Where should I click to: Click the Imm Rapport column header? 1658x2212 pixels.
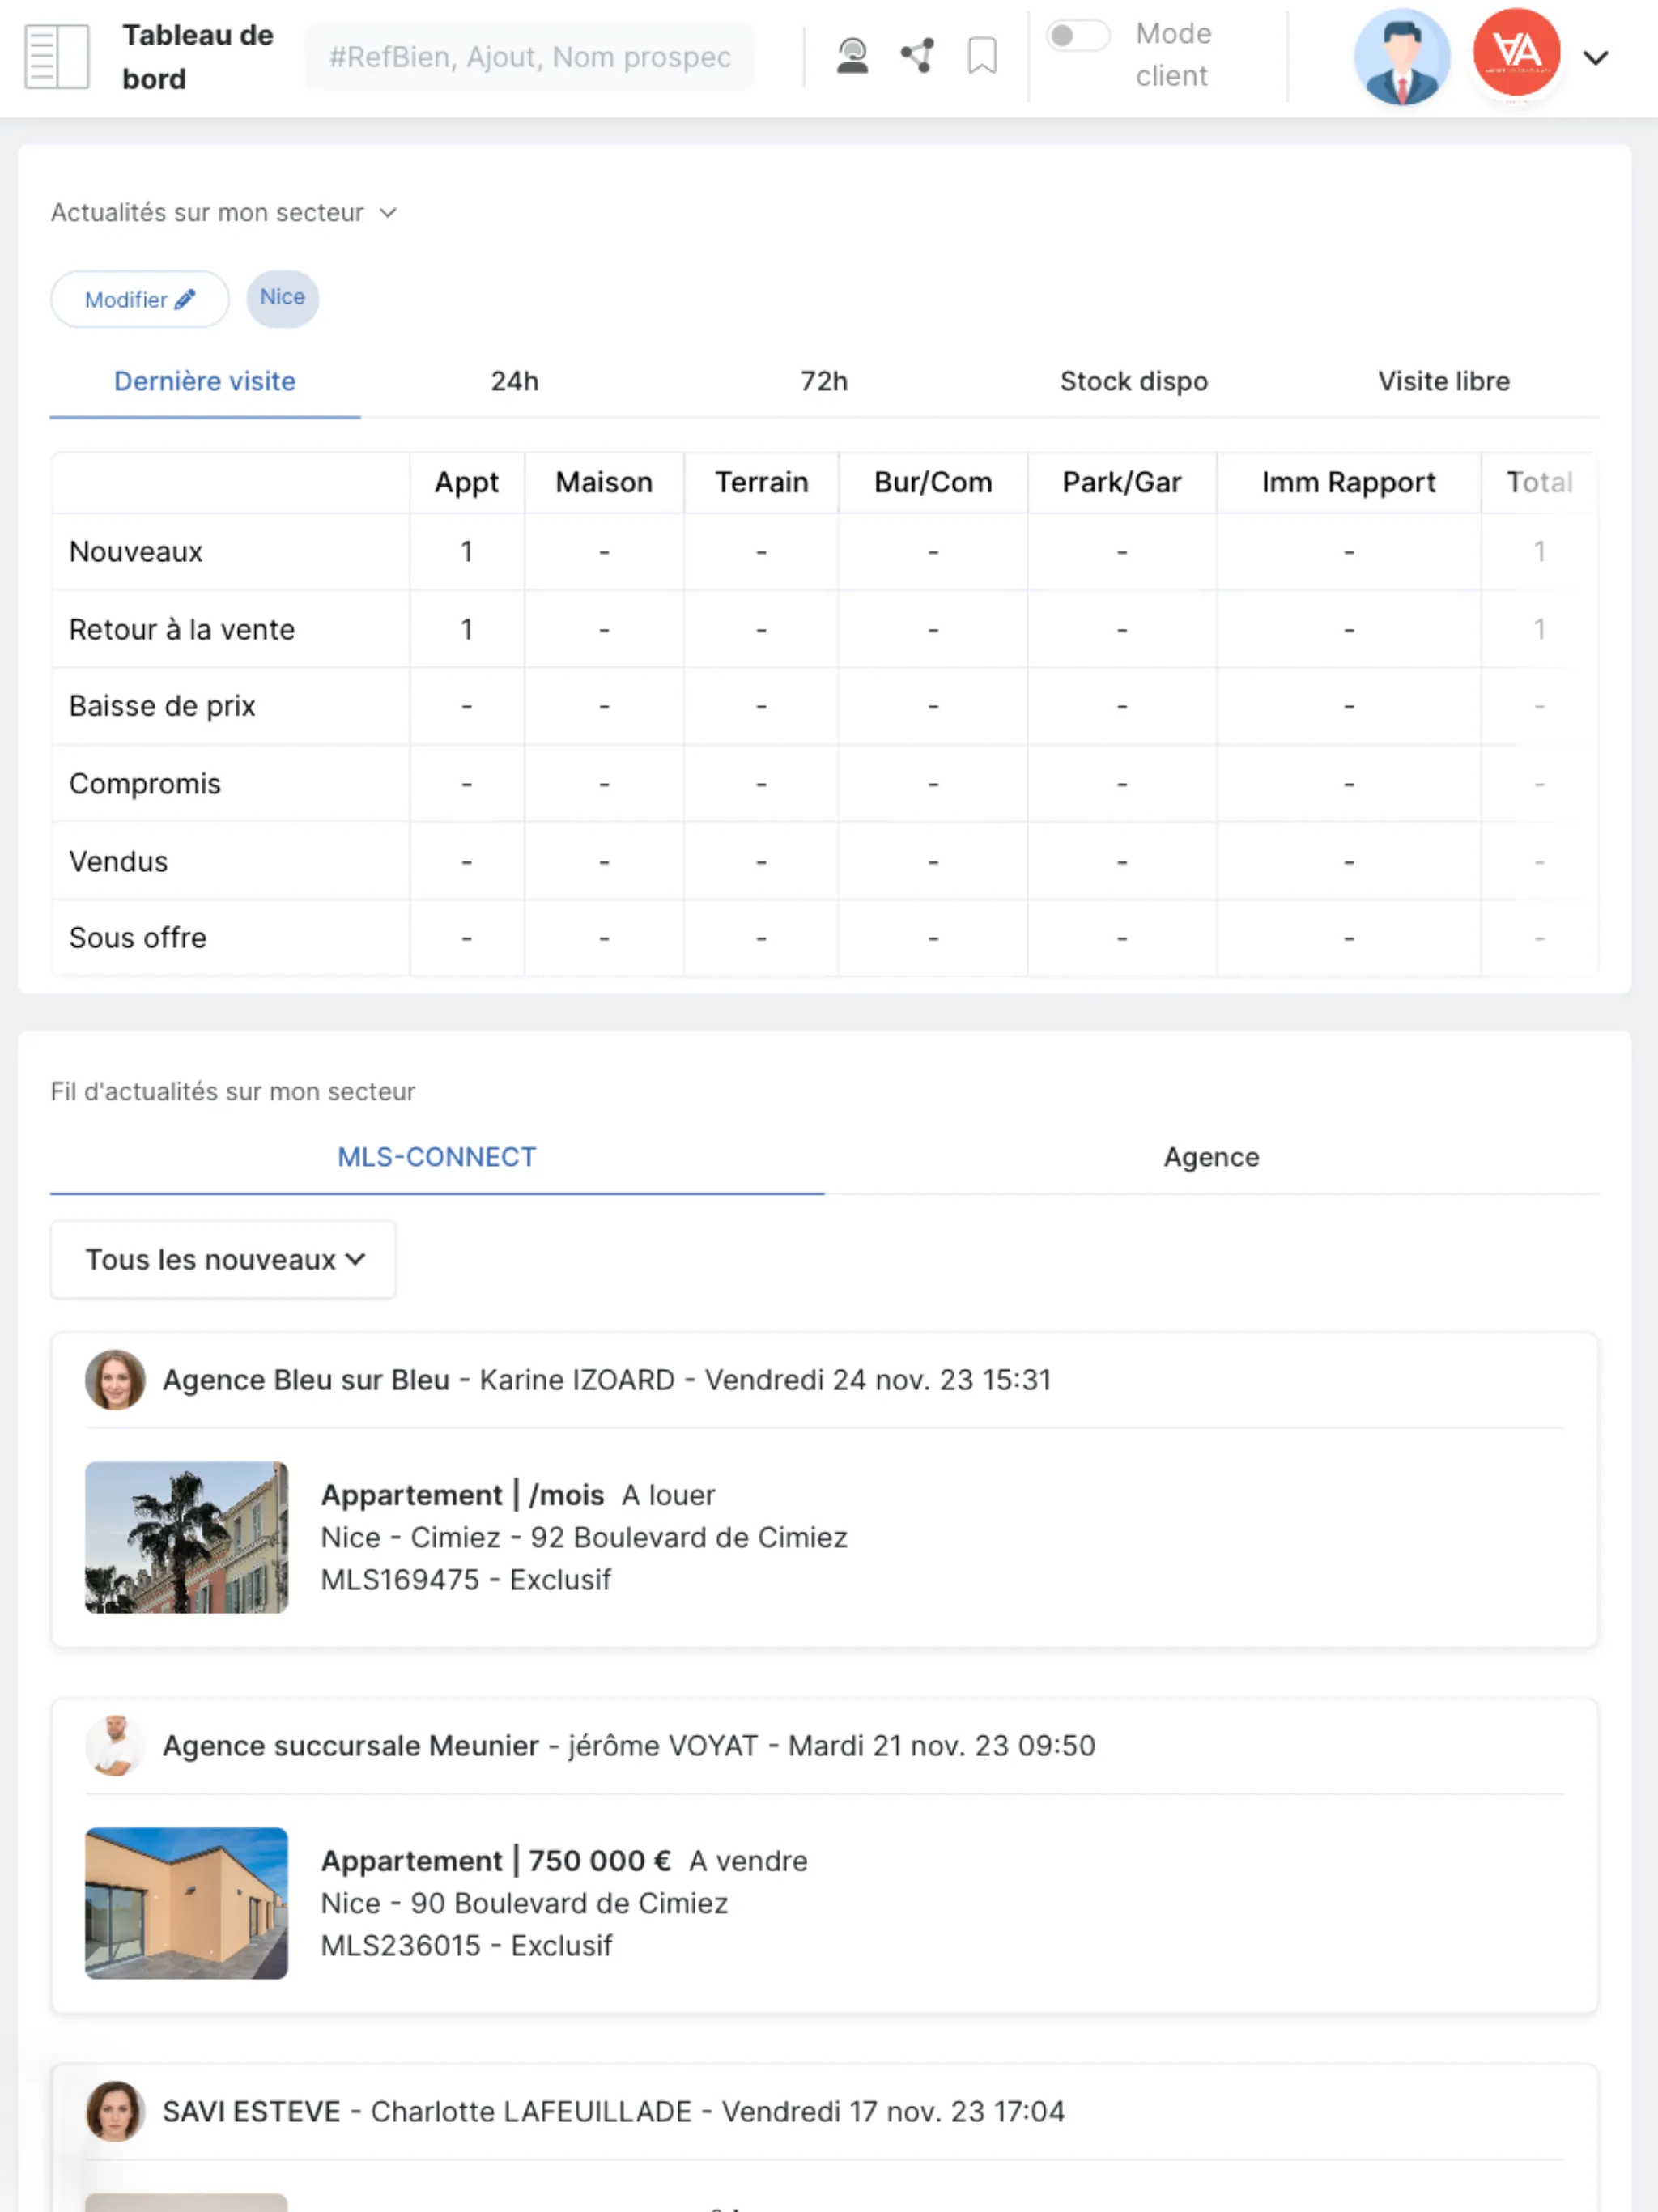point(1348,483)
